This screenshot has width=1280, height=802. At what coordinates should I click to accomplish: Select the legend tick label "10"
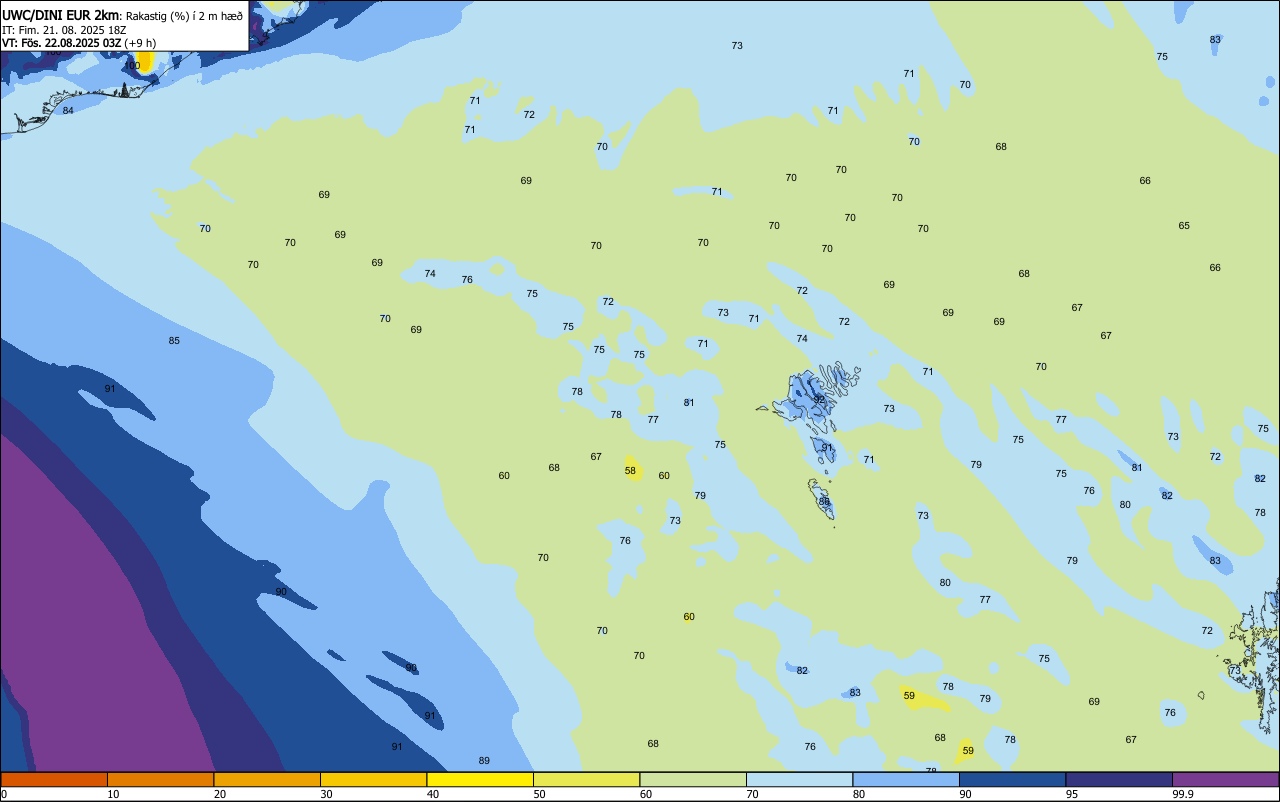point(113,794)
